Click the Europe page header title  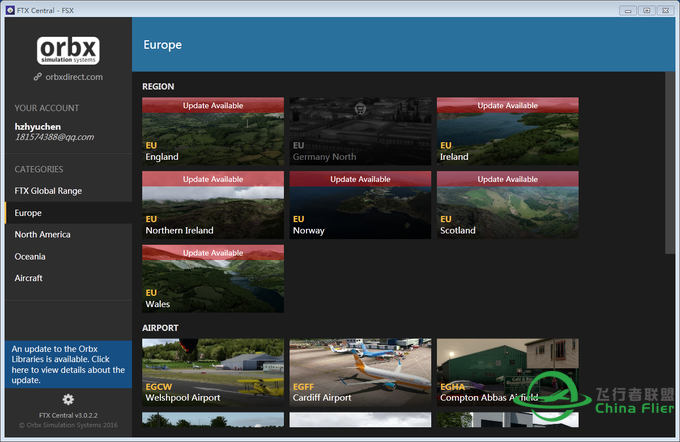(x=163, y=45)
